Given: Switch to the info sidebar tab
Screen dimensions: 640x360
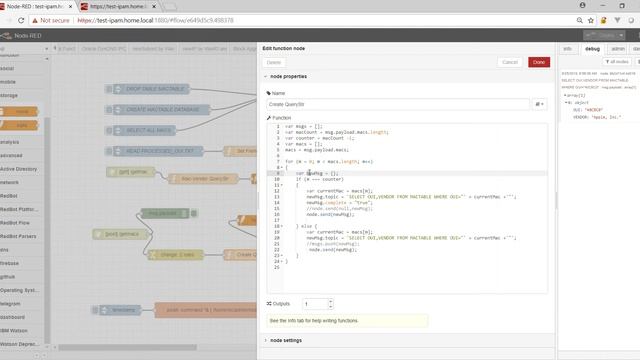Looking at the screenshot, I should coord(568,49).
